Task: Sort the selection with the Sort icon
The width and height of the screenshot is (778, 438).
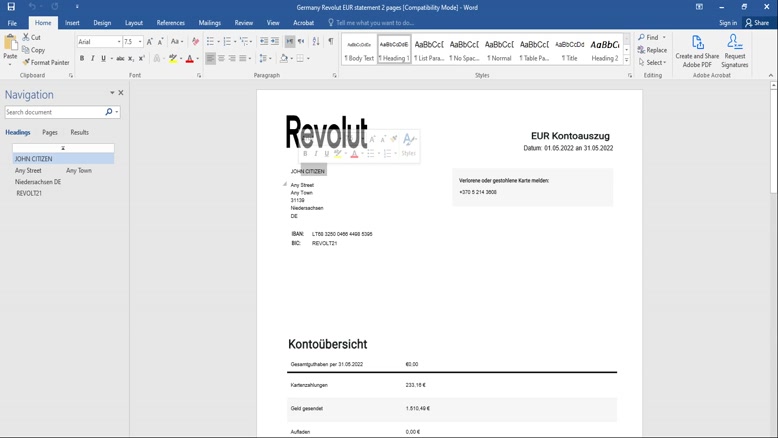Action: (x=316, y=42)
